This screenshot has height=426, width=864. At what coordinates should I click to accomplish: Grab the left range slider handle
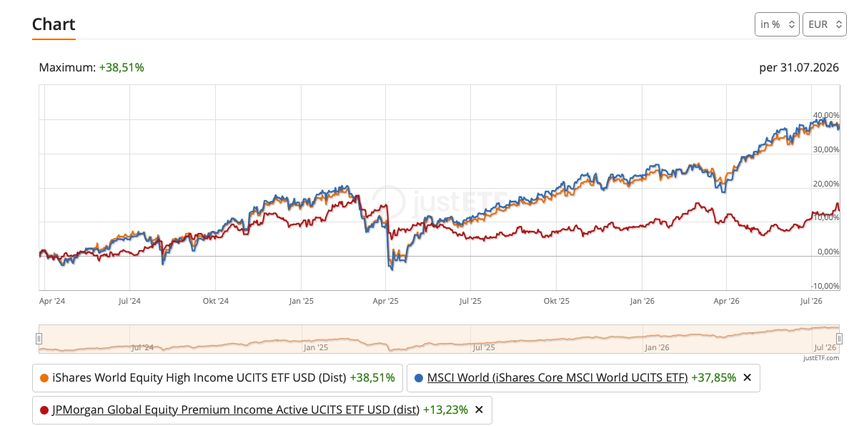[39, 338]
